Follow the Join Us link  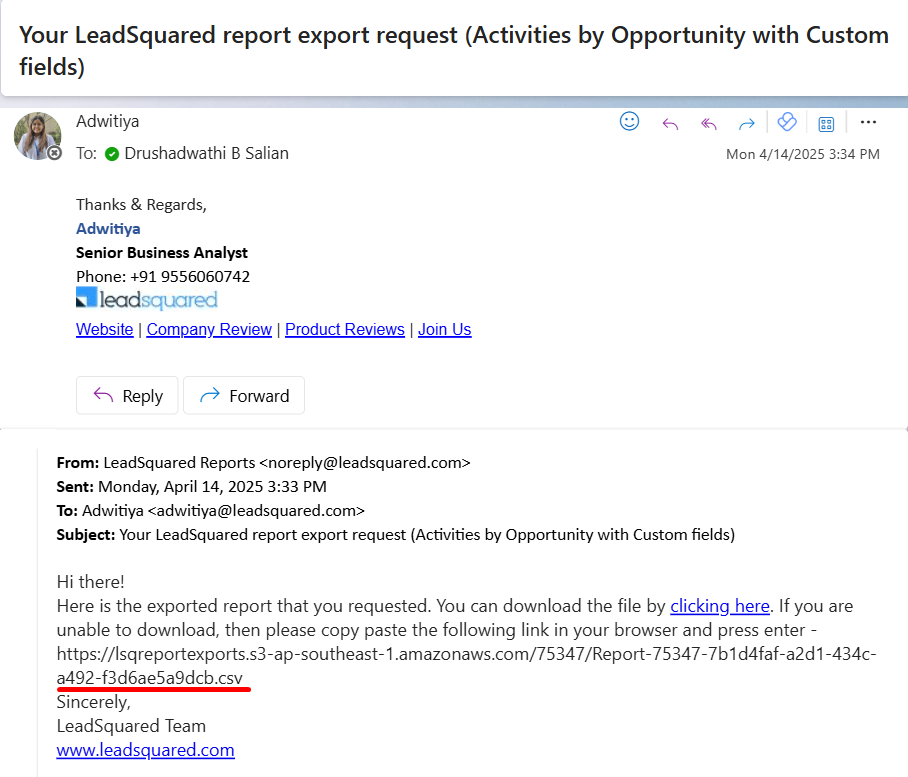click(x=444, y=330)
